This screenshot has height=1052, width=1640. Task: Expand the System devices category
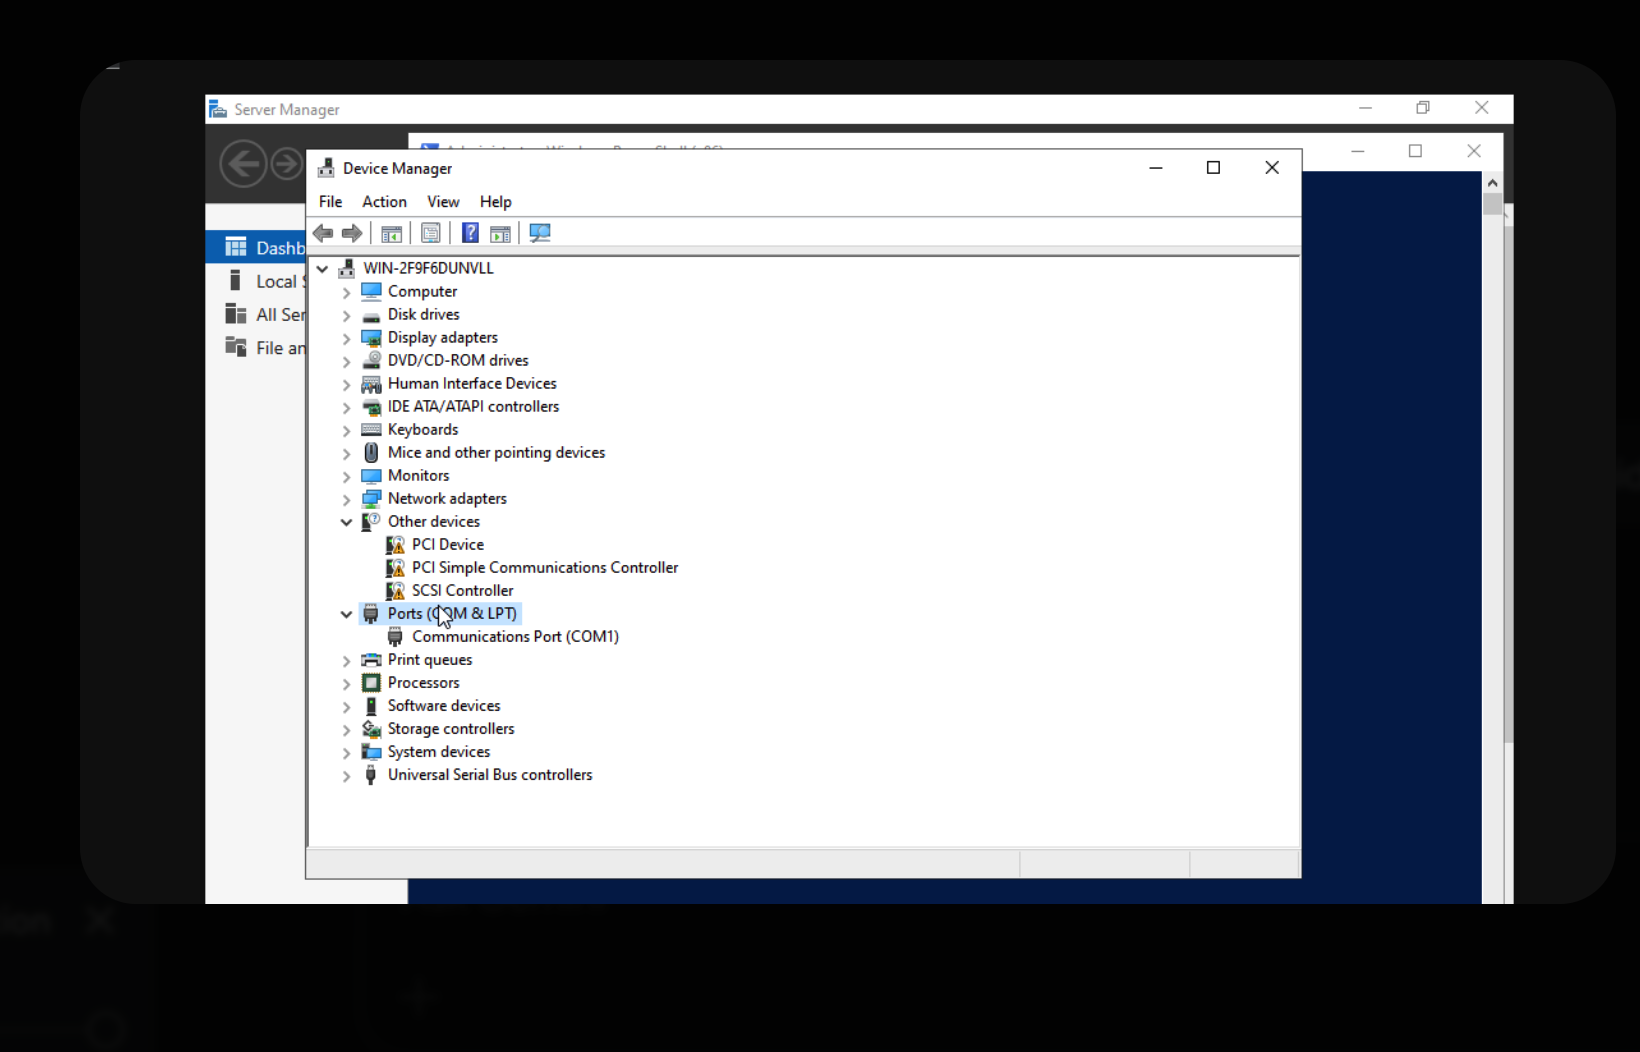click(346, 752)
